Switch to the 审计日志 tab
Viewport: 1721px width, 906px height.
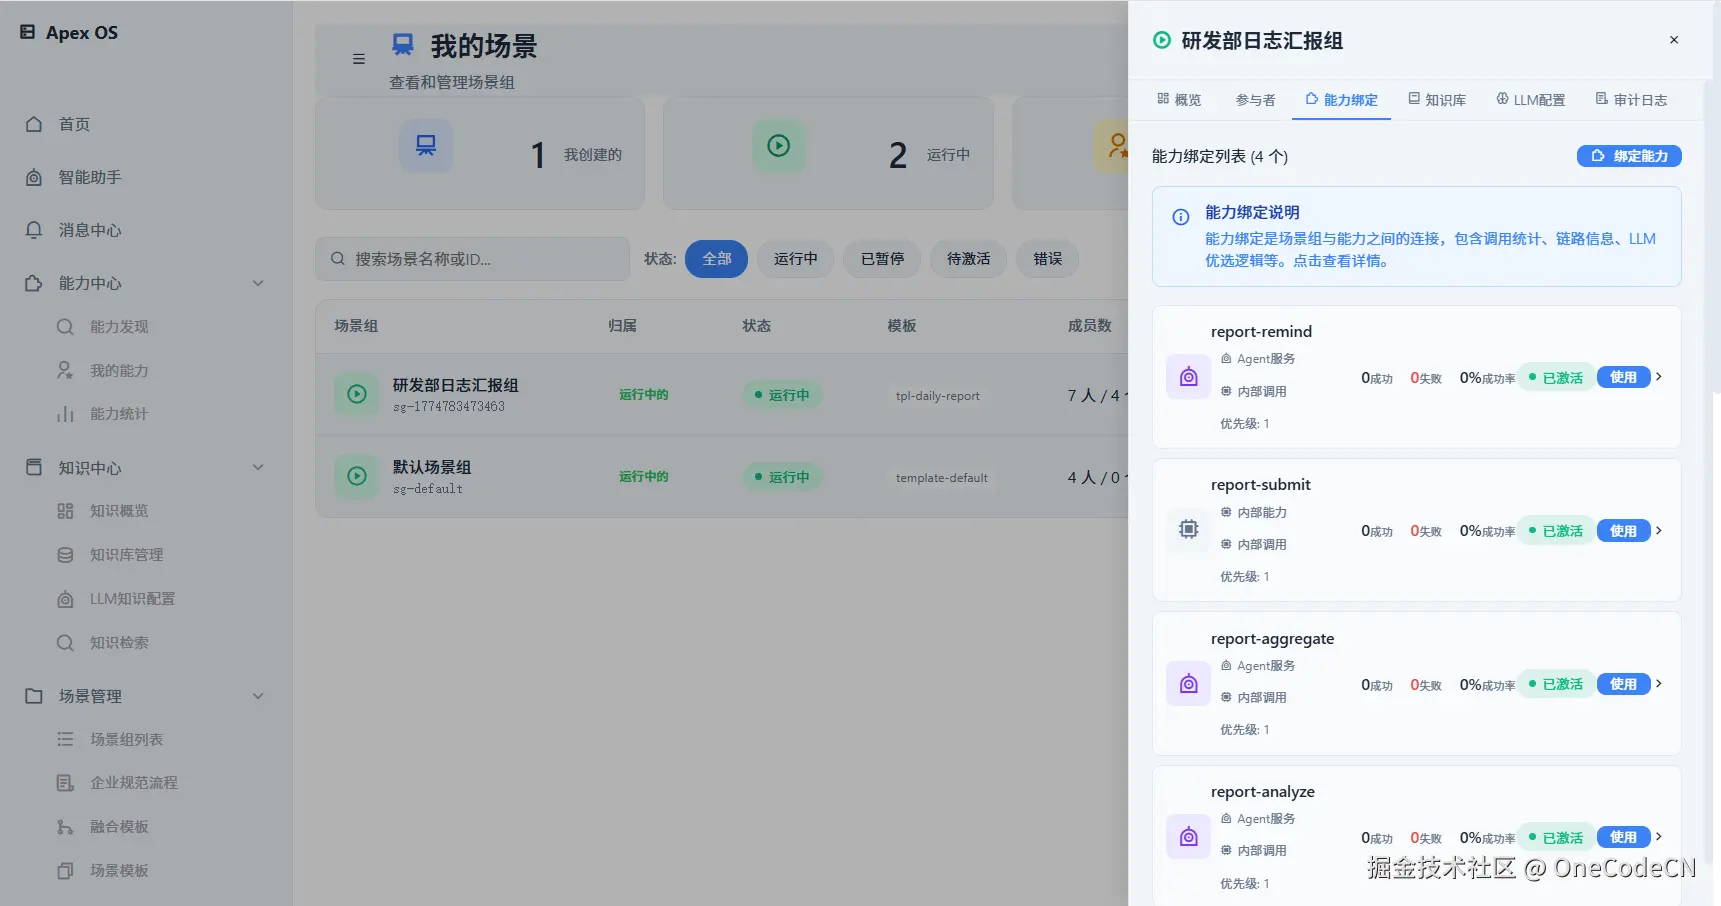(1631, 99)
